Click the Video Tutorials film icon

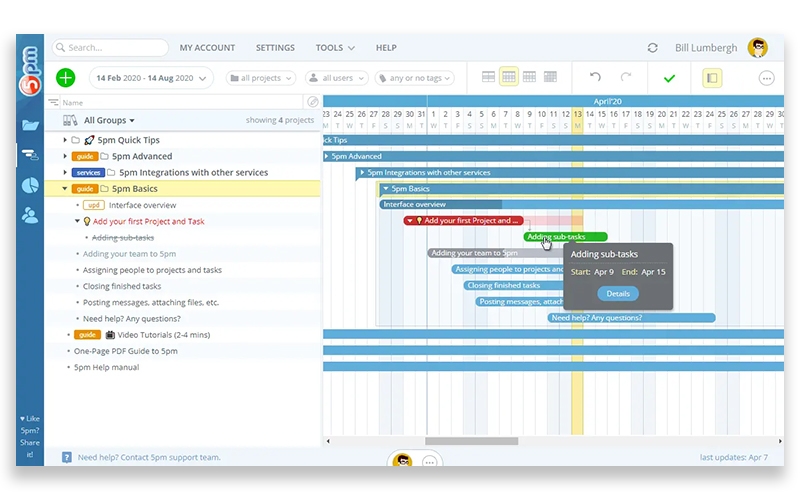[x=110, y=335]
